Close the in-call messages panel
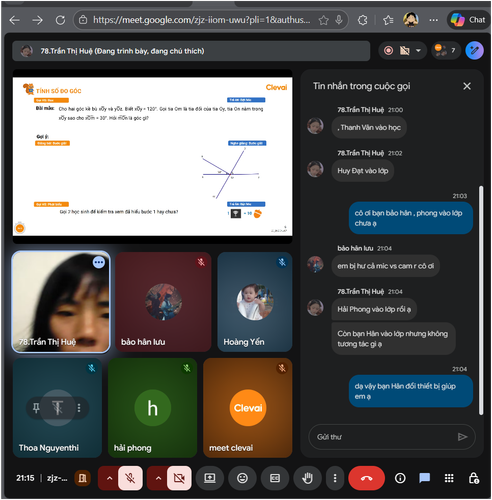Viewport: 492px width, 500px height. [467, 86]
